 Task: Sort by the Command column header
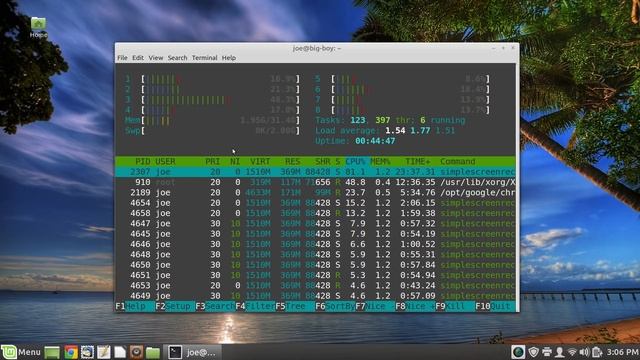(458, 162)
